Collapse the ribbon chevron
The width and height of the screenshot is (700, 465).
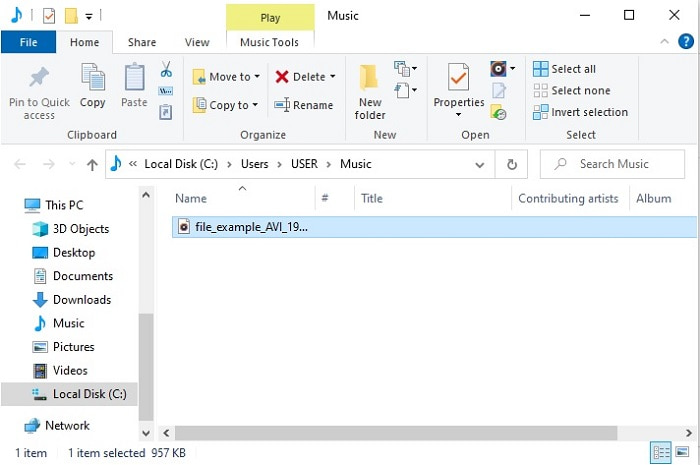click(664, 42)
